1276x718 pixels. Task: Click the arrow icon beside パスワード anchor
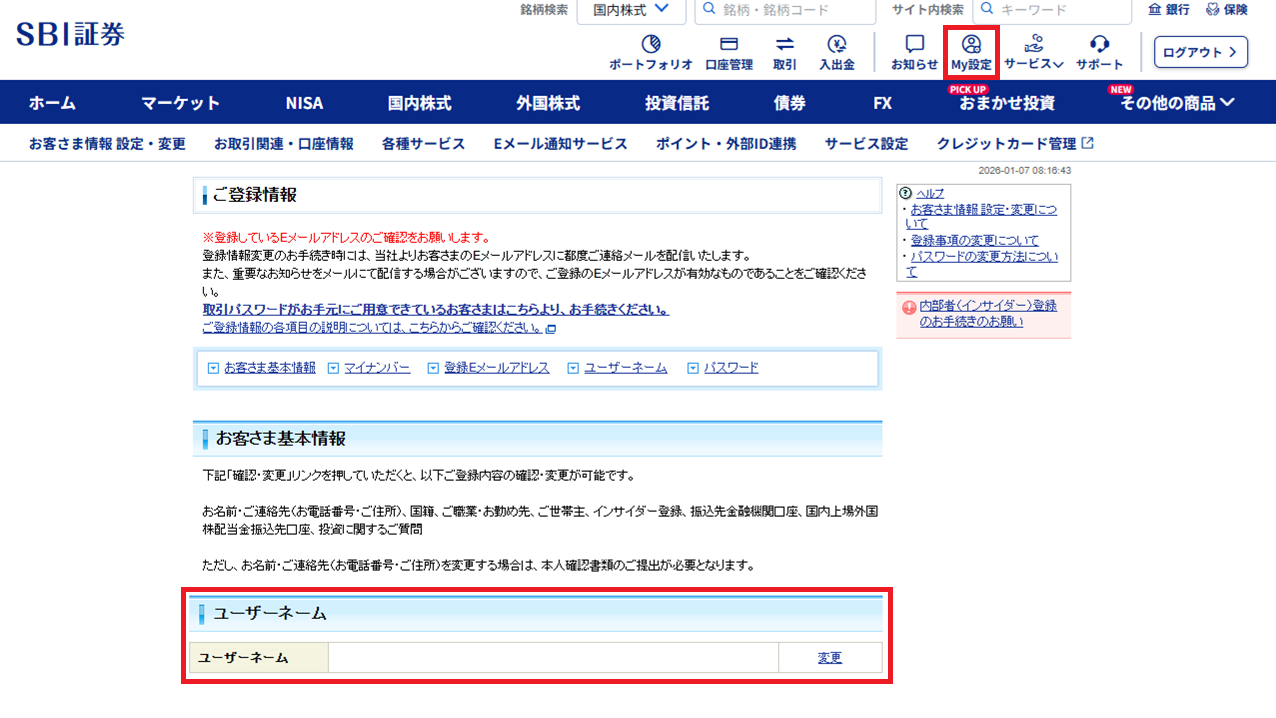(x=693, y=368)
